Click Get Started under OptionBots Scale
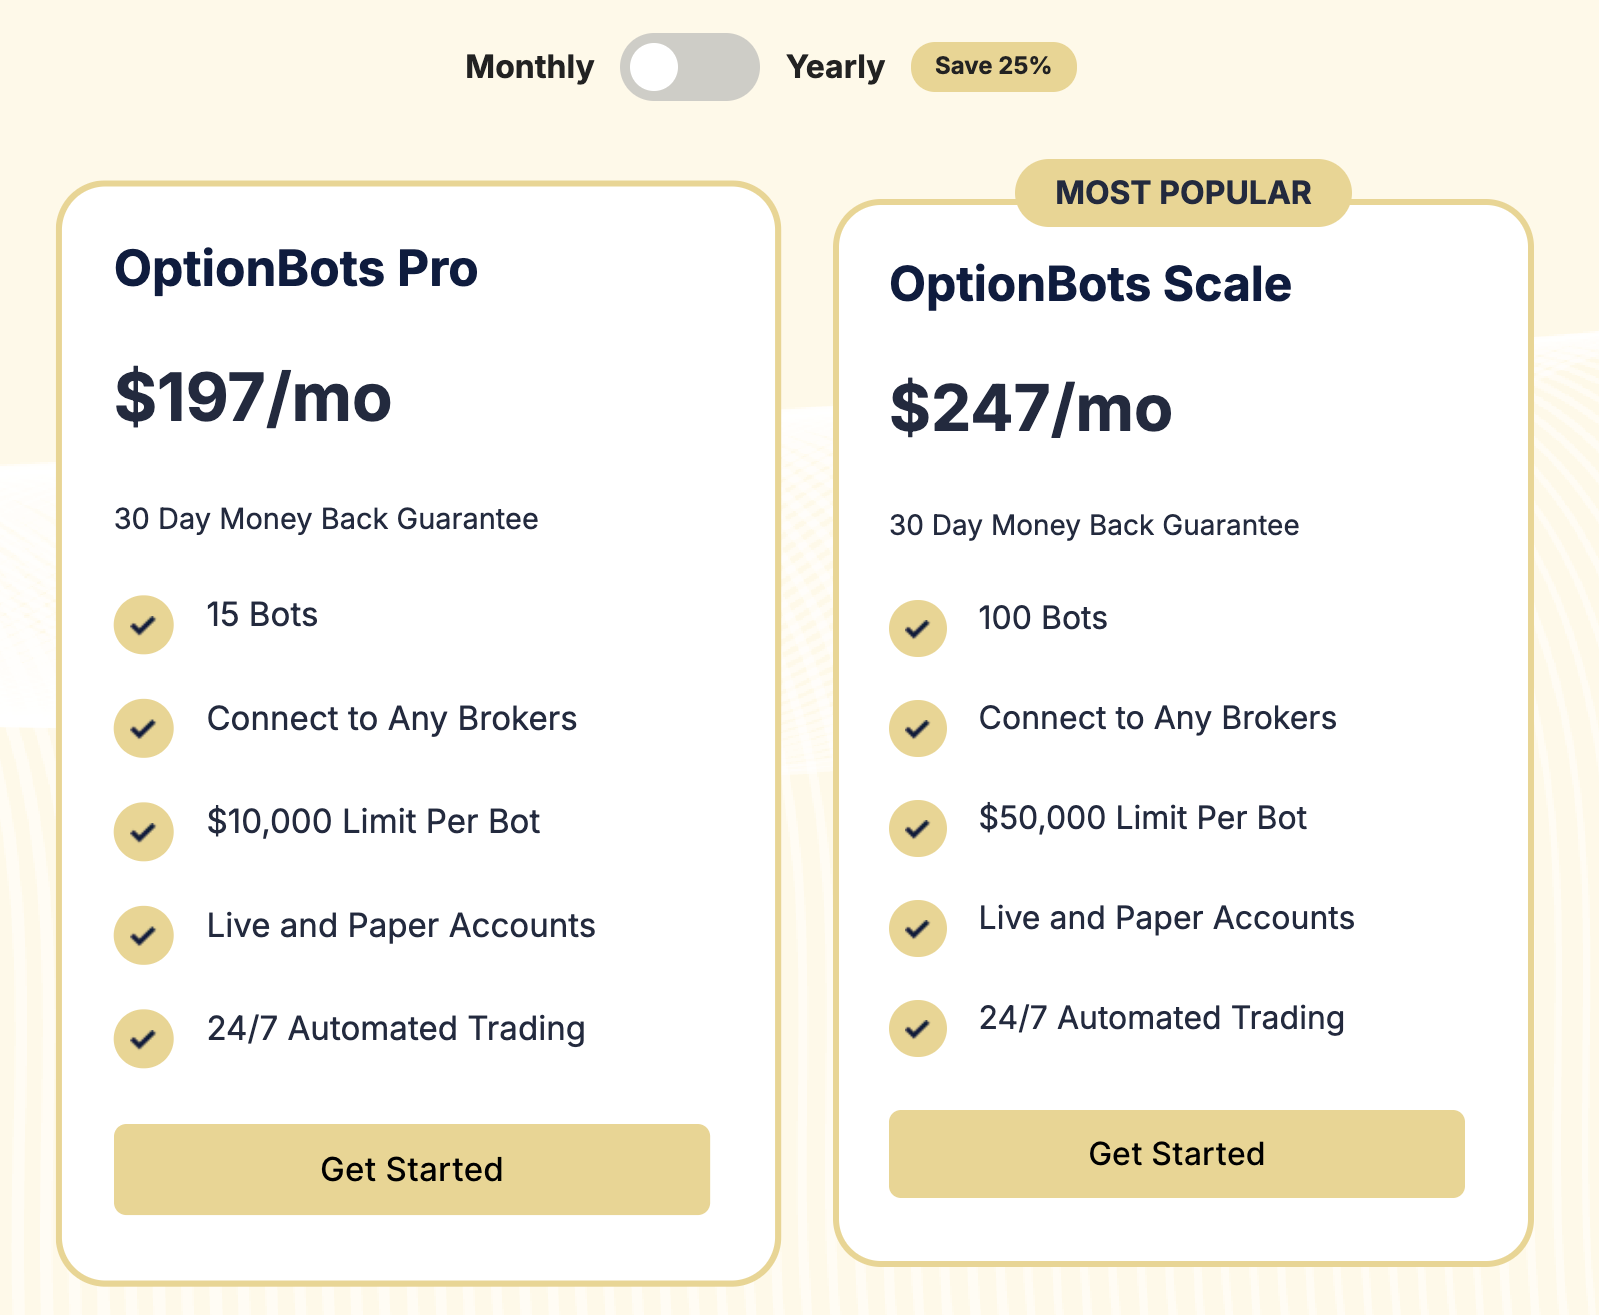1599x1315 pixels. pyautogui.click(x=1176, y=1154)
